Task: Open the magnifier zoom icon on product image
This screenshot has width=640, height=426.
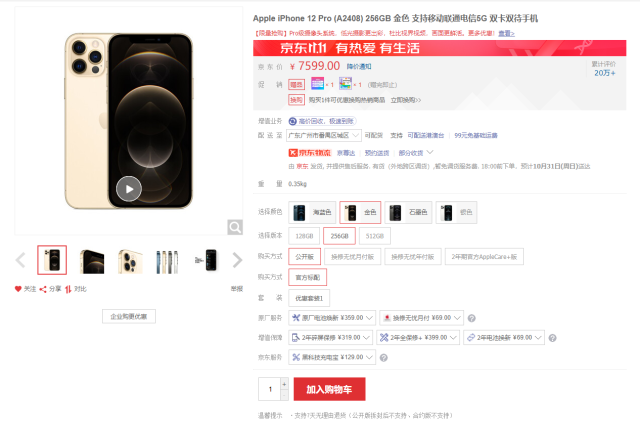Action: pos(235,227)
